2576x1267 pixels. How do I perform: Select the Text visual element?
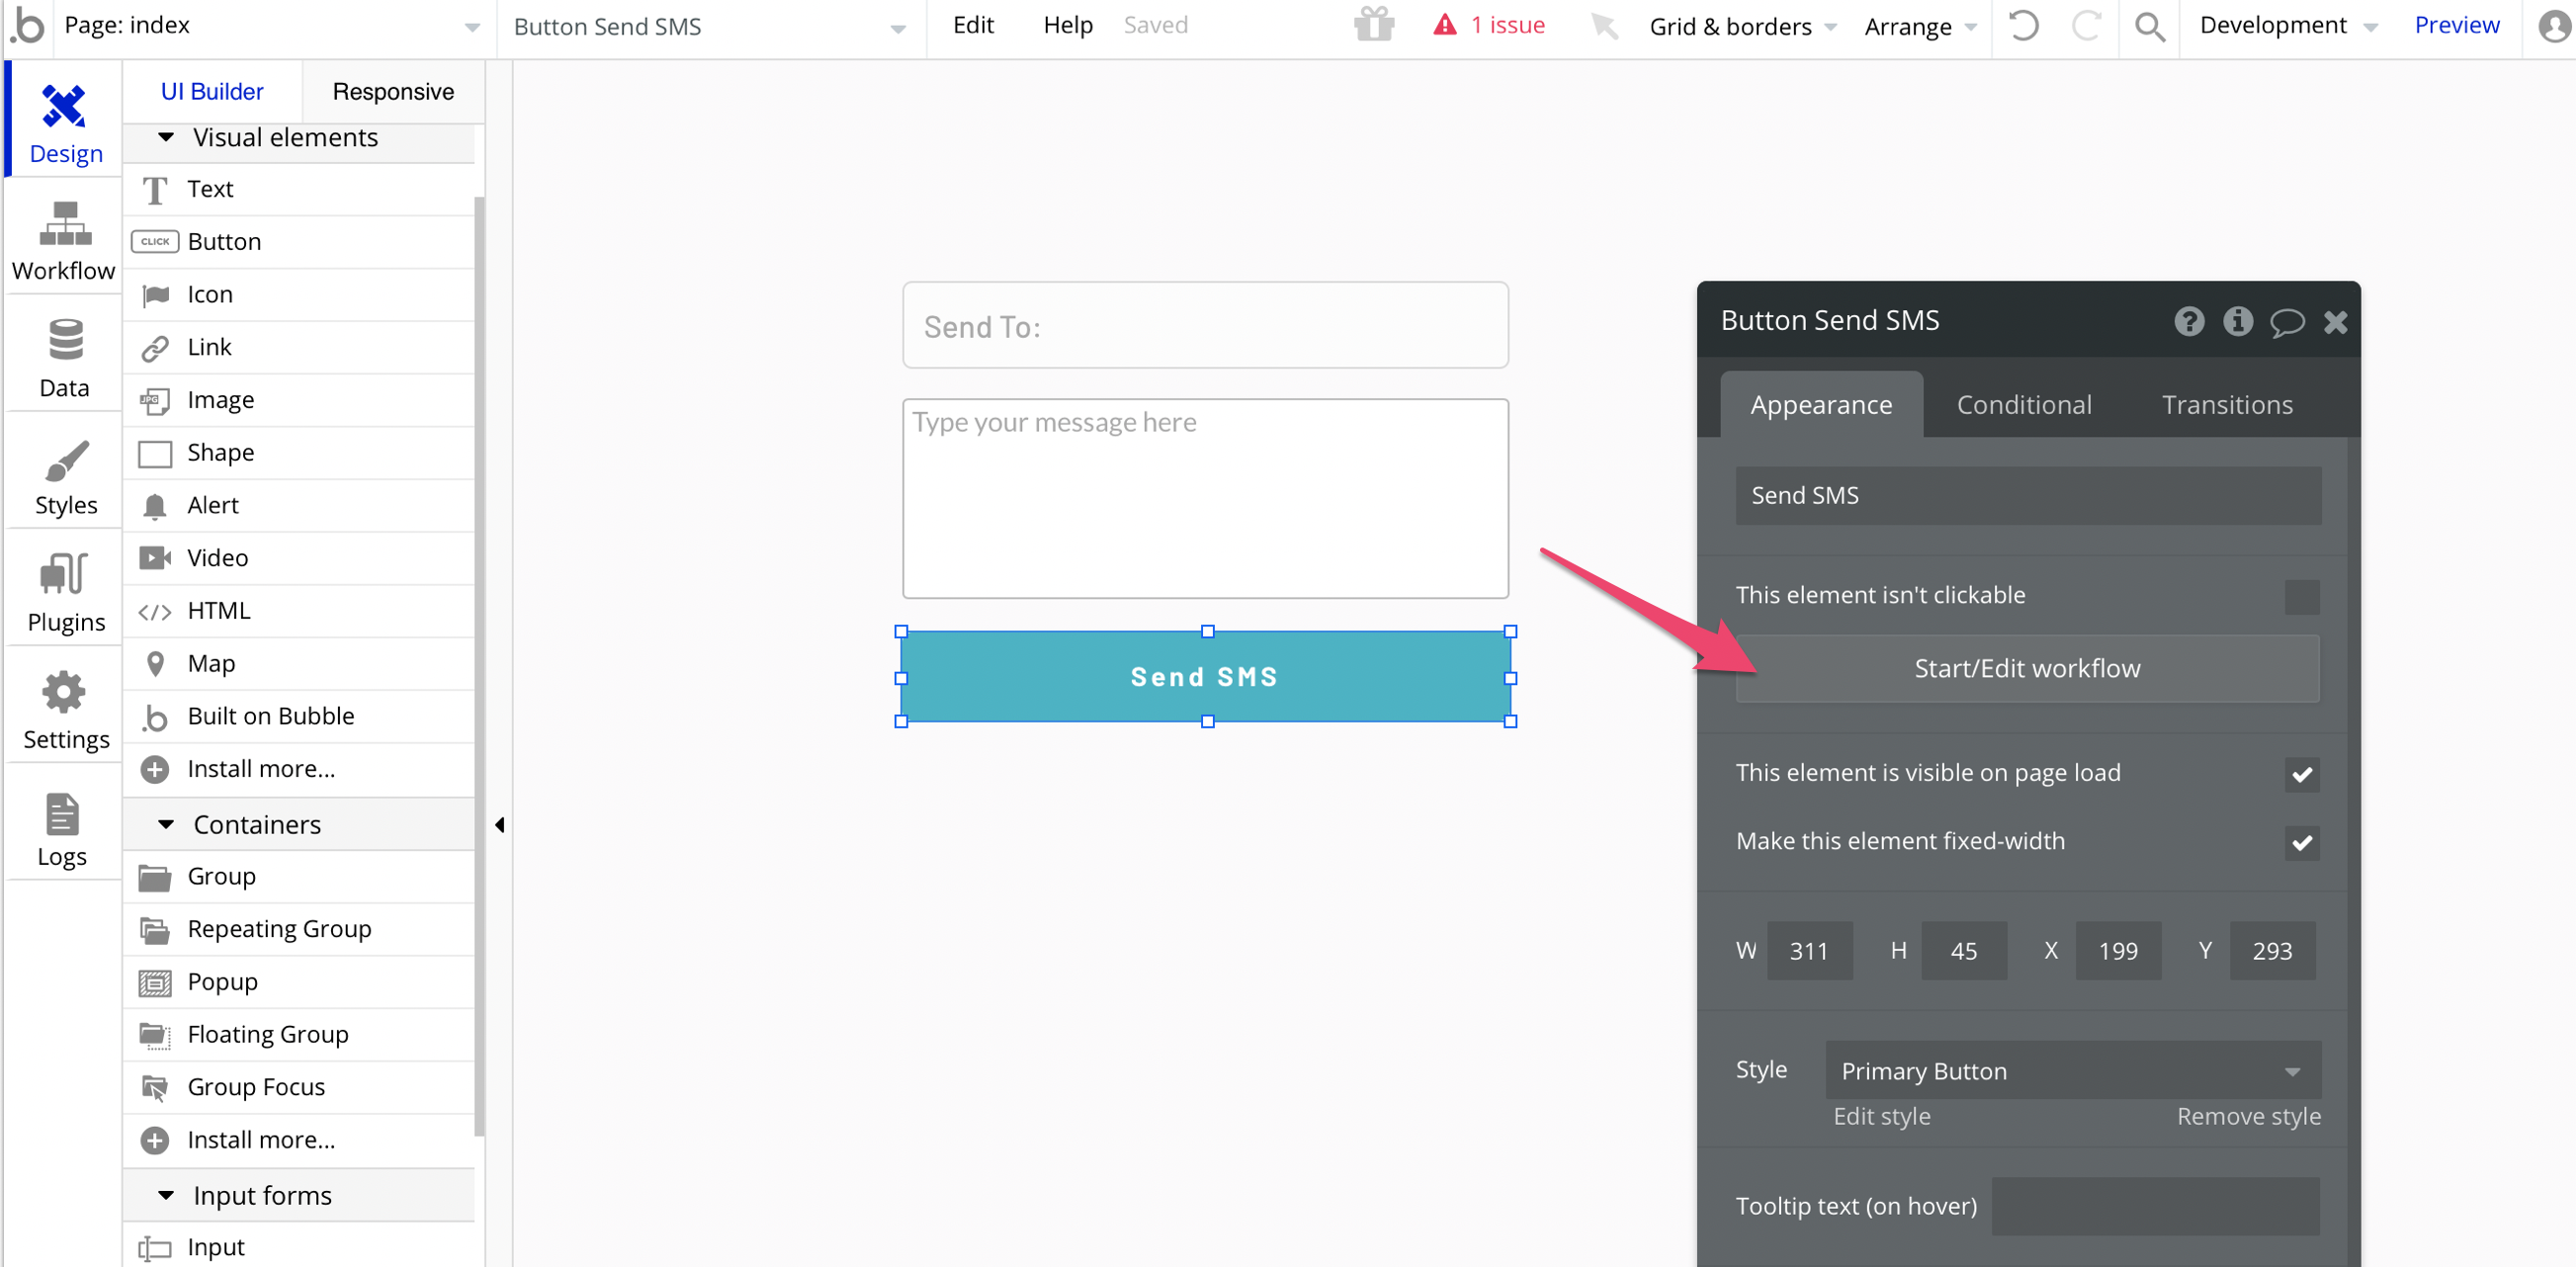[298, 189]
